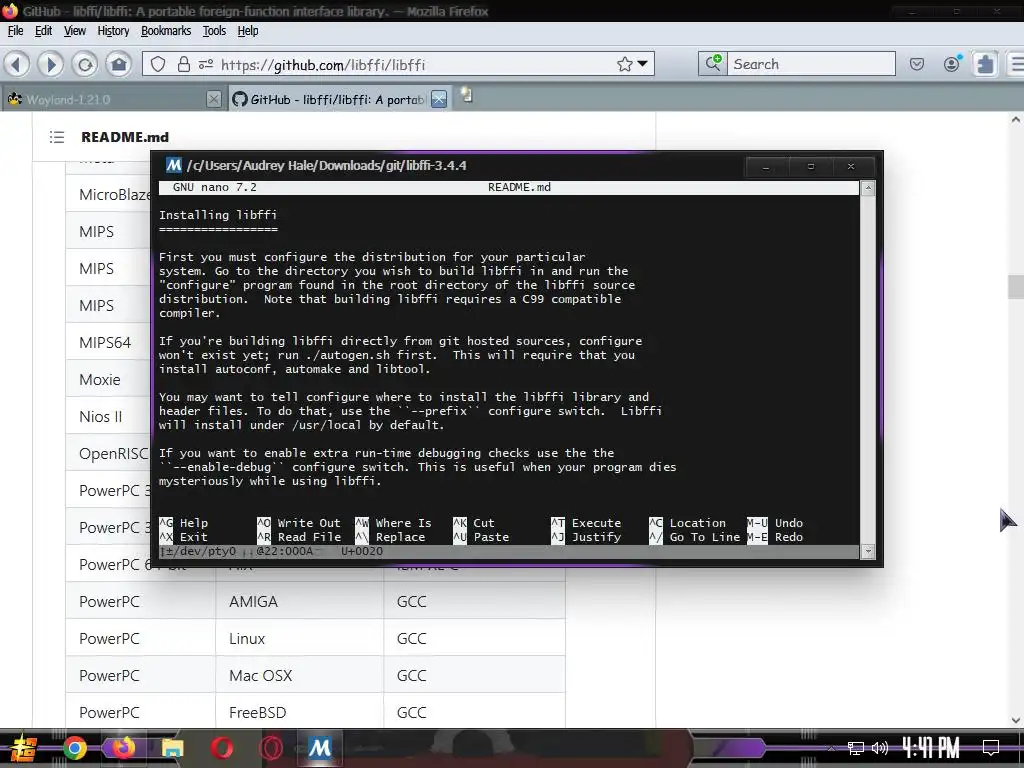1024x768 pixels.
Task: Open View menu in Firefox
Action: tap(74, 31)
